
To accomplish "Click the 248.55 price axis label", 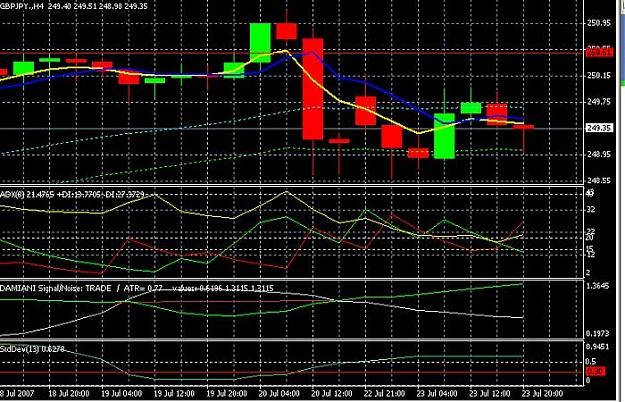I will click(599, 180).
